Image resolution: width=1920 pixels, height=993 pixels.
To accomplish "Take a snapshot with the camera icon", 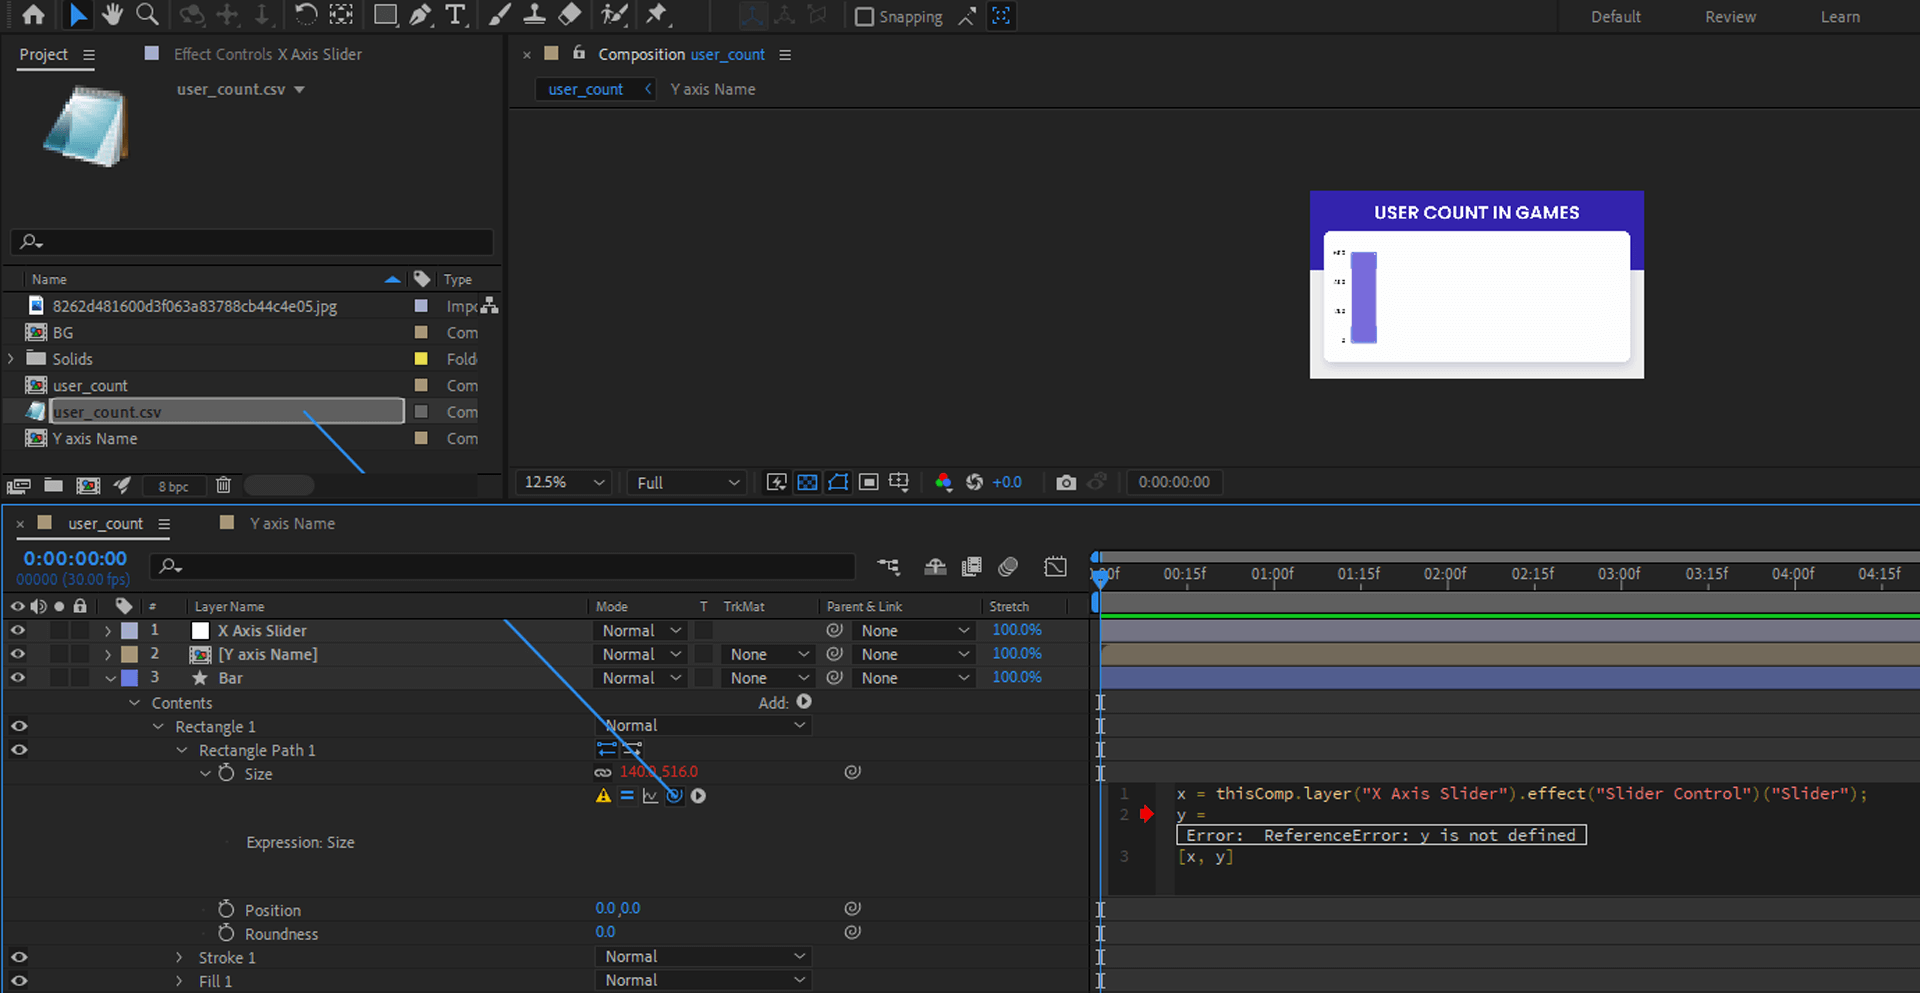I will [1065, 482].
